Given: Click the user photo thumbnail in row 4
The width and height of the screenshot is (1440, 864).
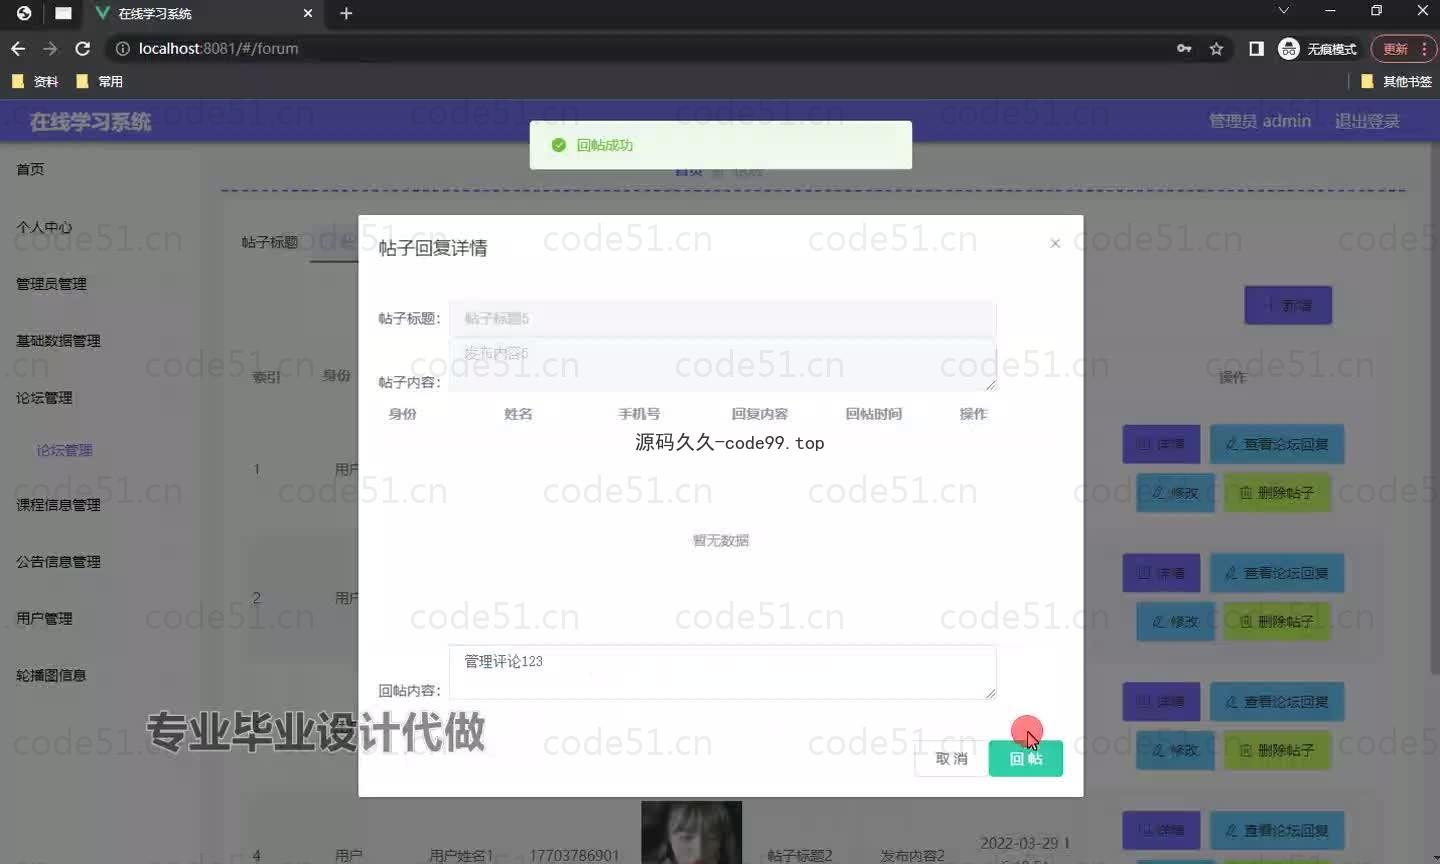Looking at the screenshot, I should pyautogui.click(x=692, y=832).
